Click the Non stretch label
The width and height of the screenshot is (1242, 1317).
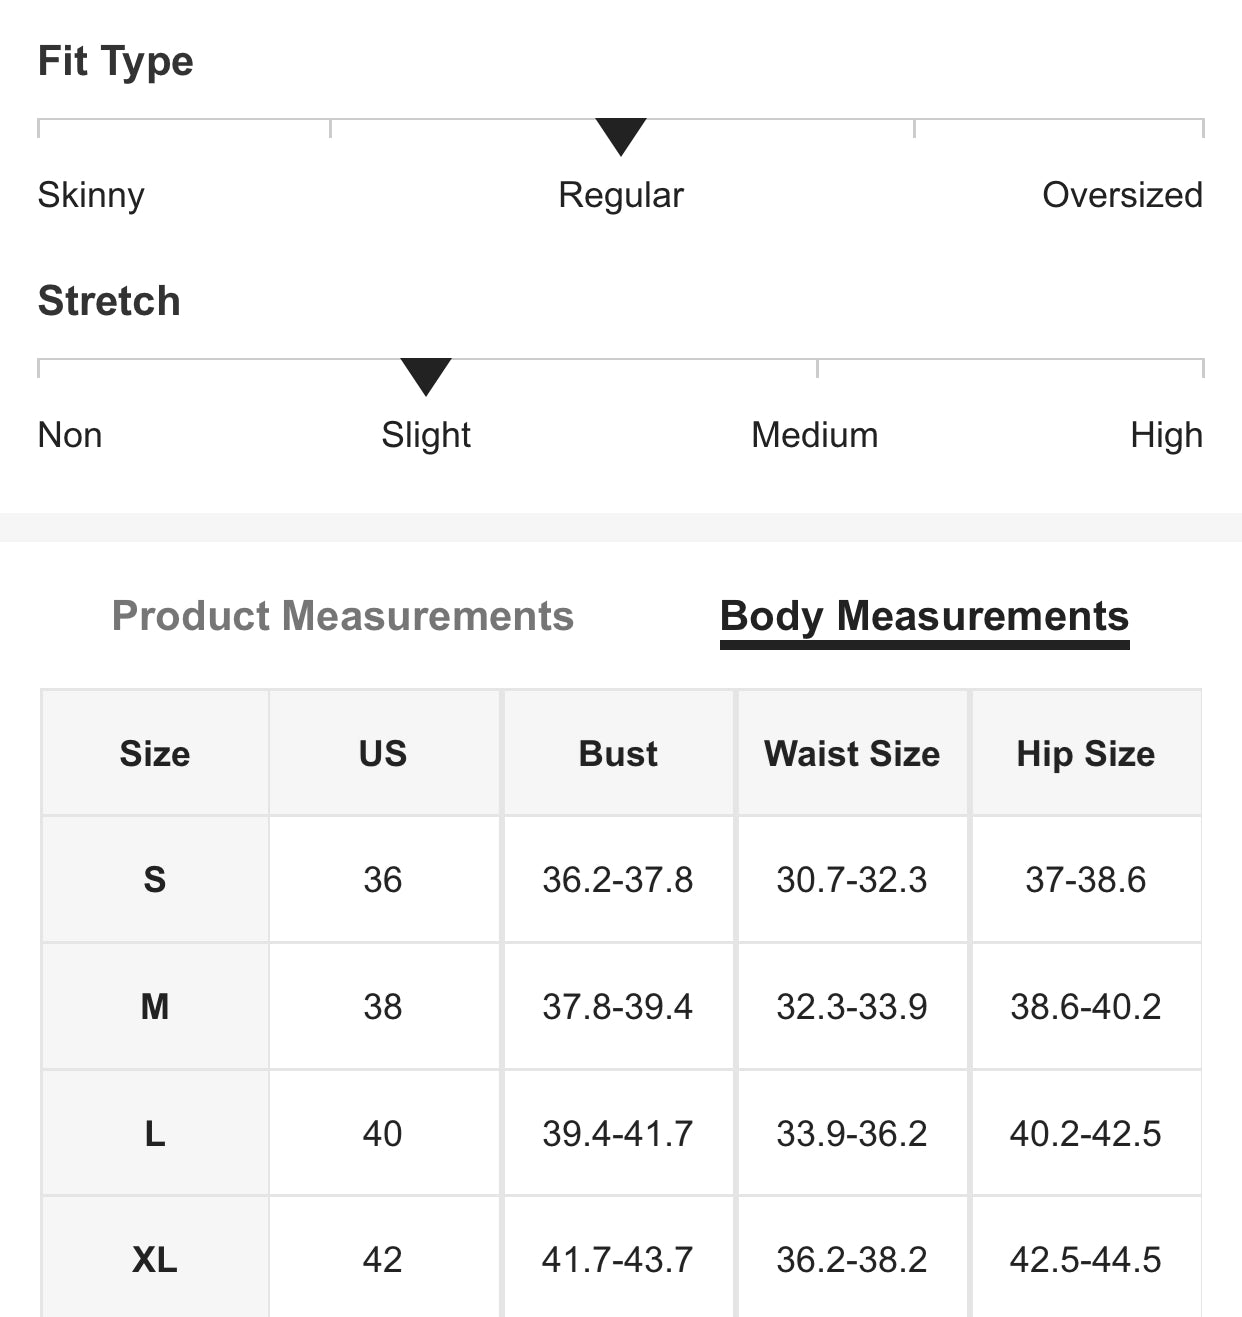pos(70,435)
